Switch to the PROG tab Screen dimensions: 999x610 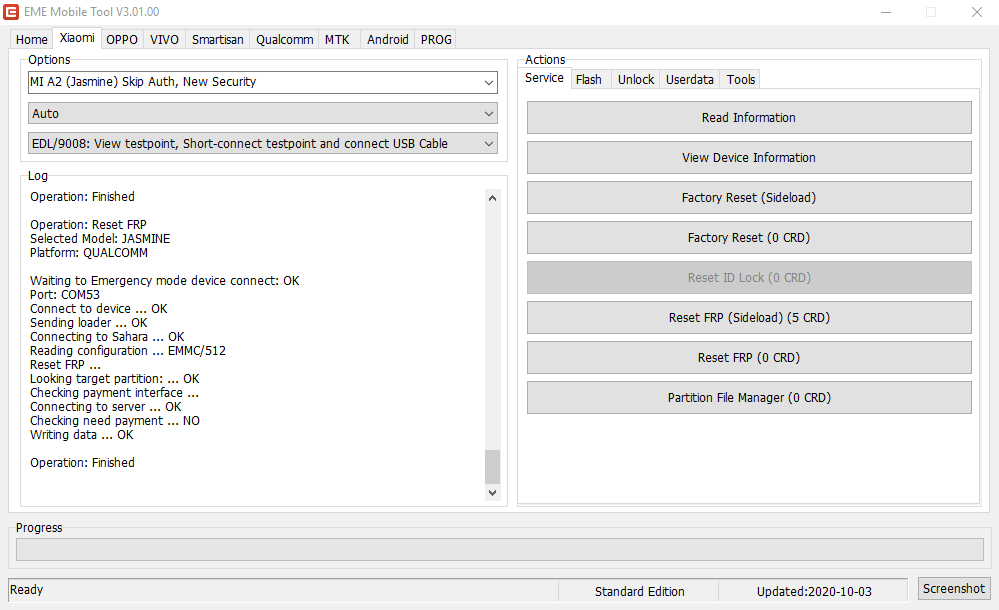pos(436,40)
